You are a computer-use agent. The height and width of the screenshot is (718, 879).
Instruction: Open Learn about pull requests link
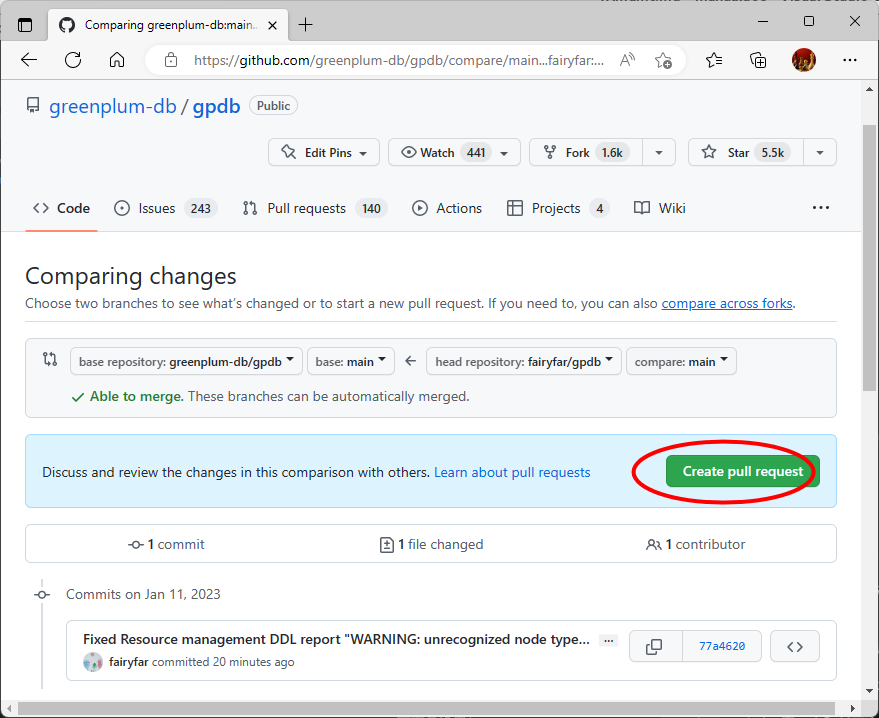[x=512, y=473]
